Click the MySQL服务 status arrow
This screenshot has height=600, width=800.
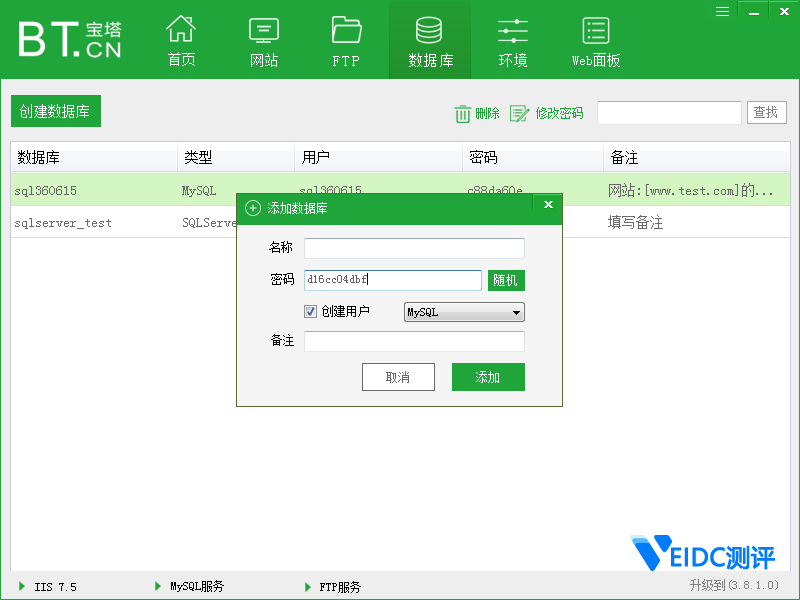point(158,586)
